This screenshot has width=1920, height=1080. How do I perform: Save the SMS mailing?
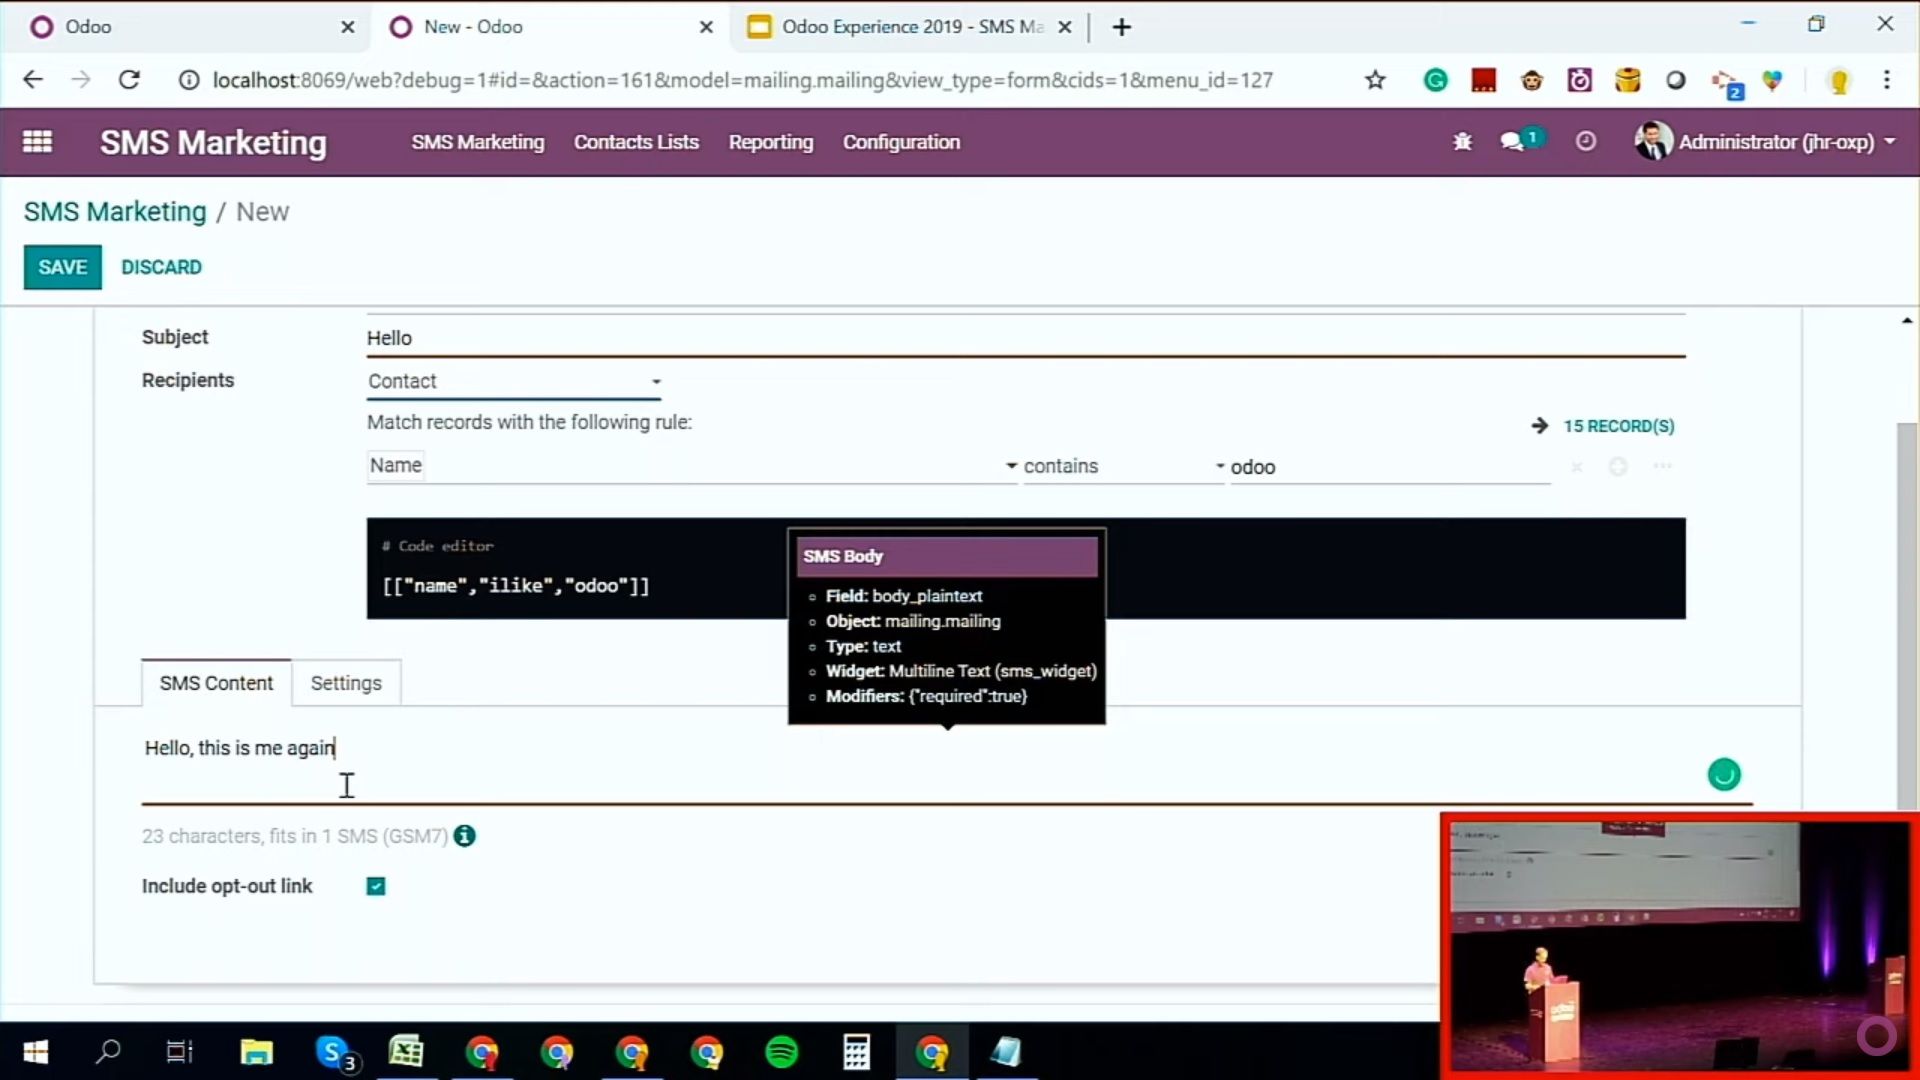coord(63,267)
